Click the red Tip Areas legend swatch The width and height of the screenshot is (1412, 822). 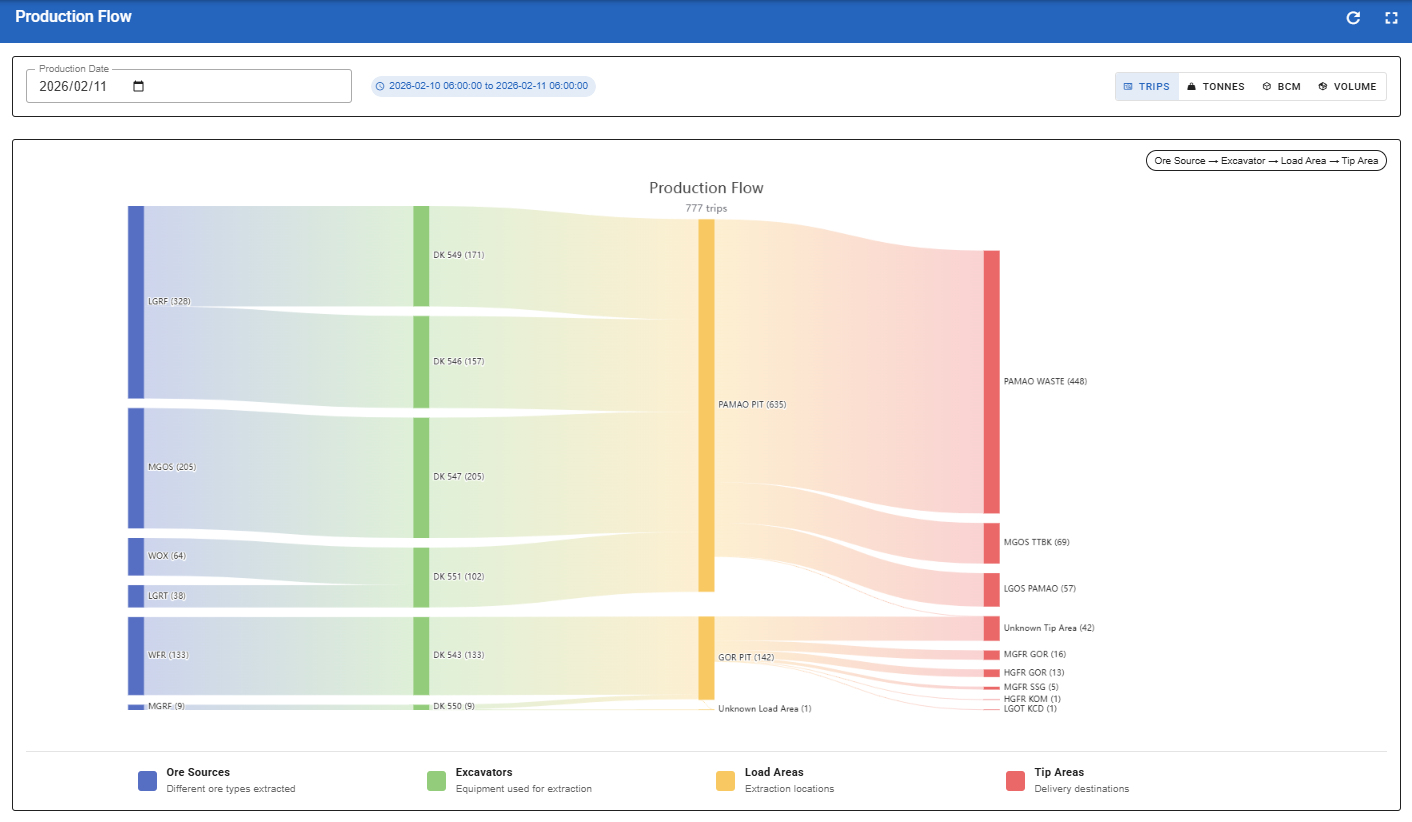[x=1015, y=781]
